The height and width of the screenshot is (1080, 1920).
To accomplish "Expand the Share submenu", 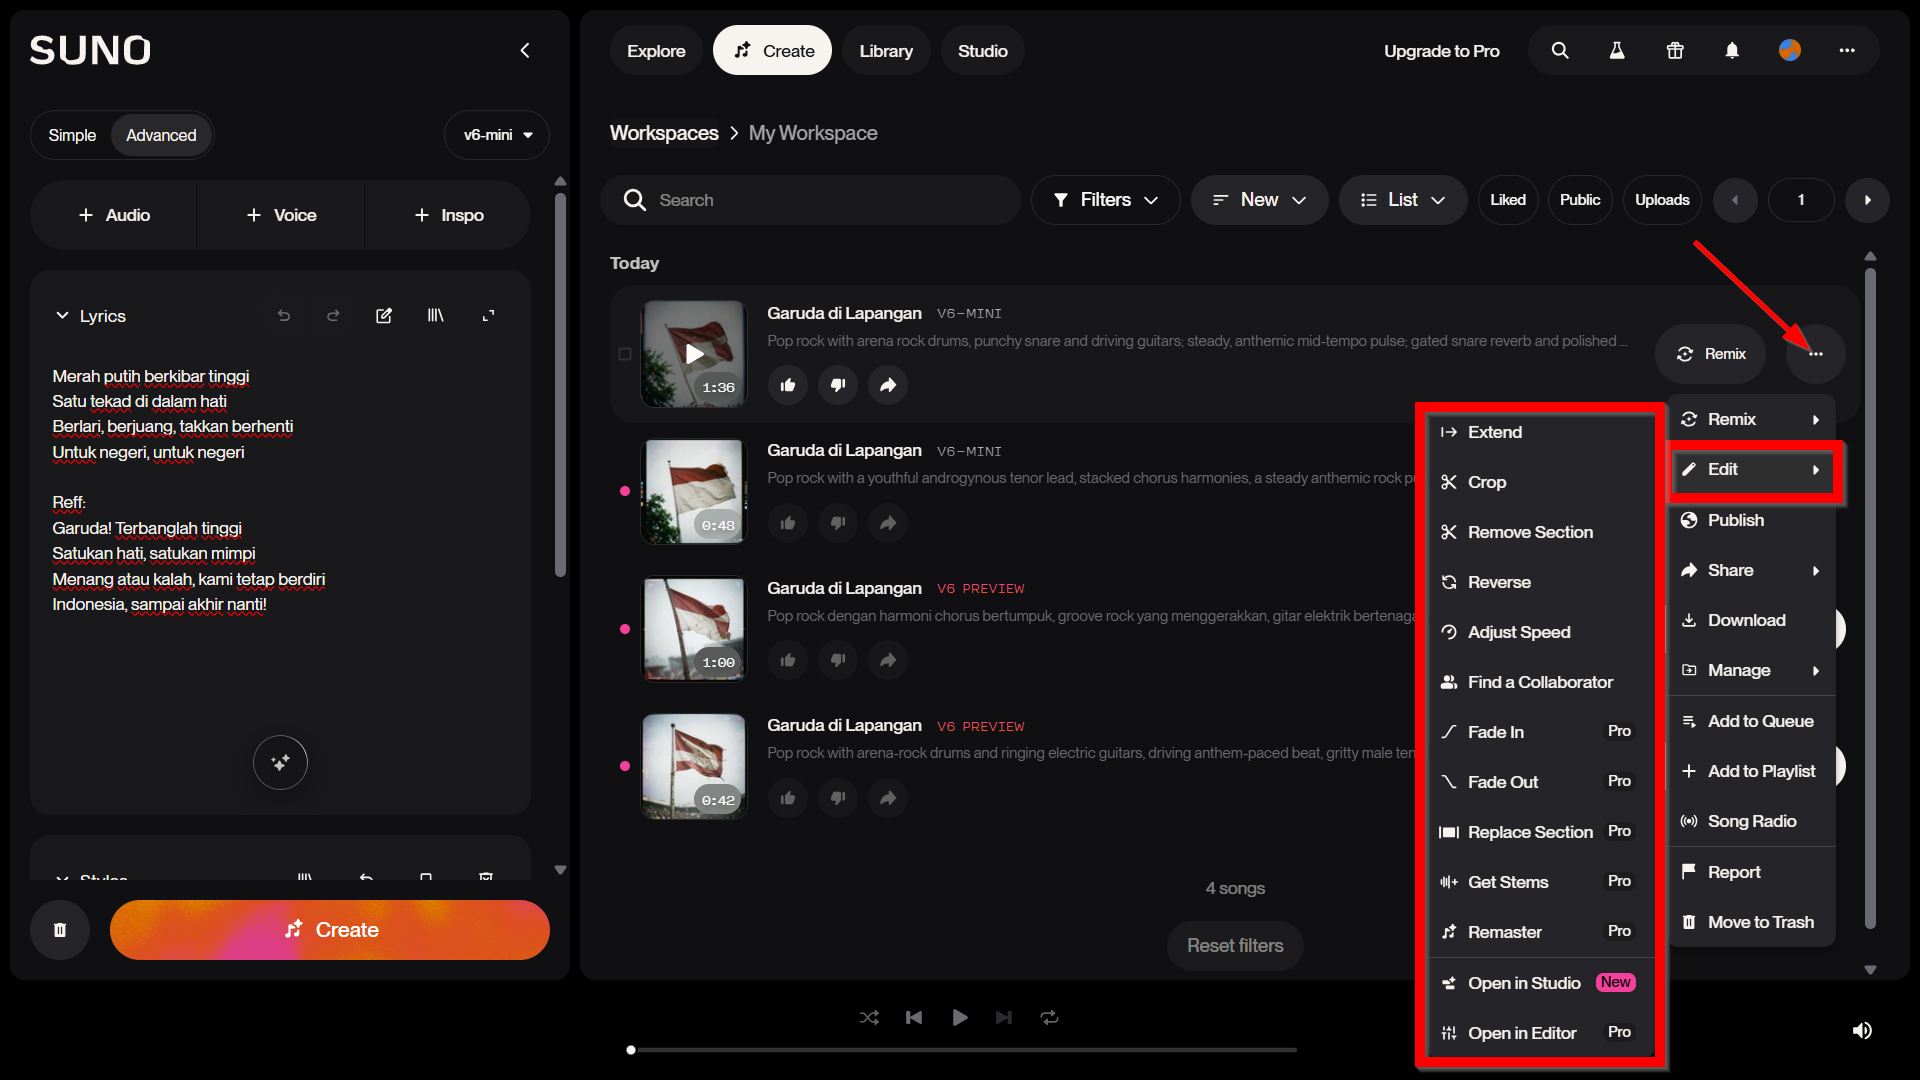I will tap(1751, 570).
